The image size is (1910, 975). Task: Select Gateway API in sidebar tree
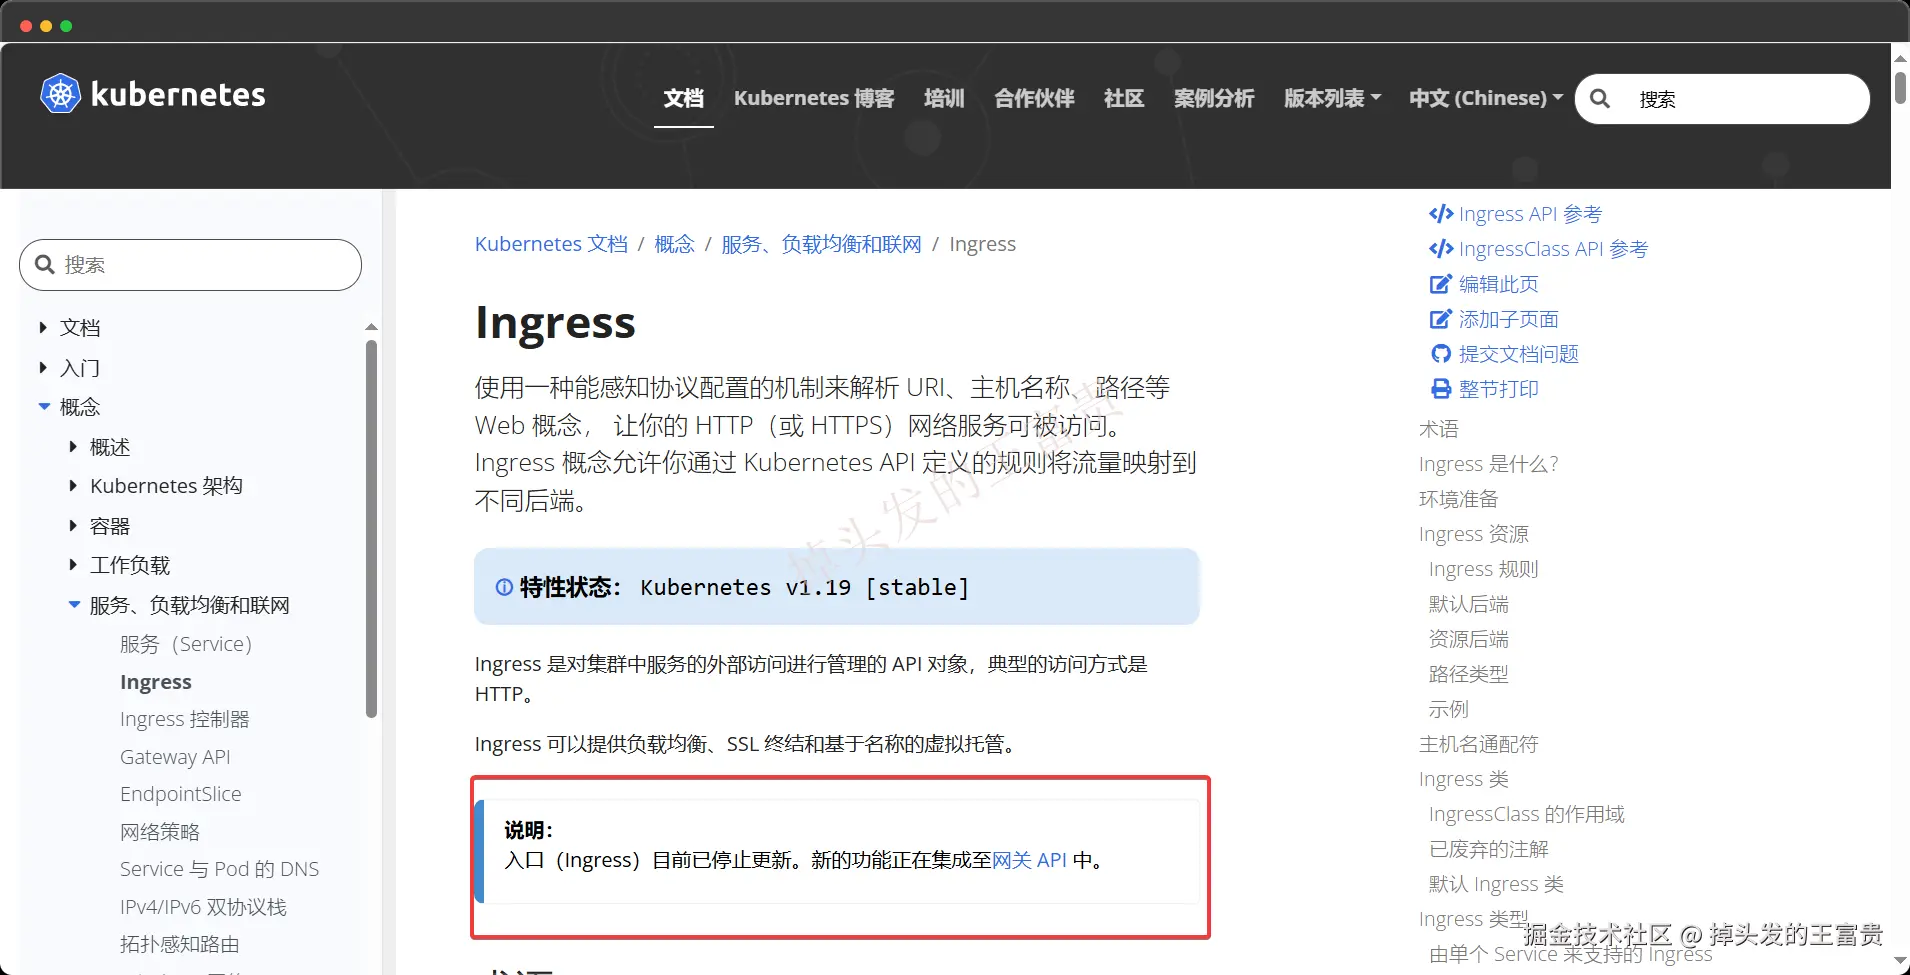pos(175,757)
